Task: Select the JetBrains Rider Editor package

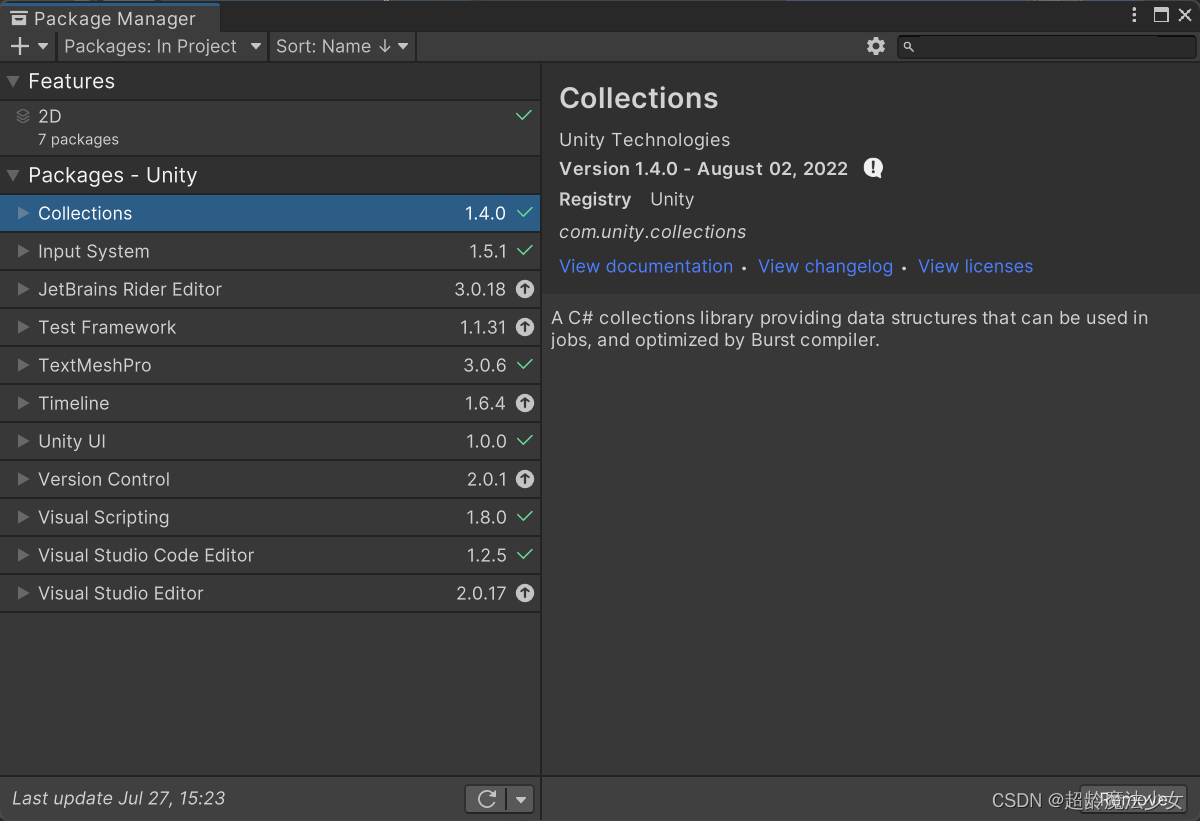Action: pyautogui.click(x=270, y=289)
